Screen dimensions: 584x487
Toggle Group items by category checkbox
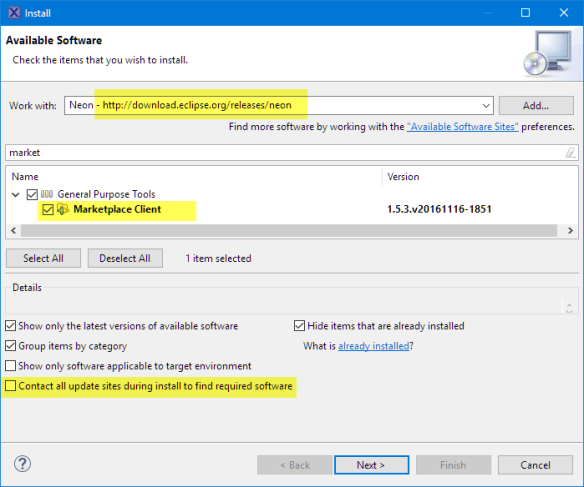(x=10, y=346)
